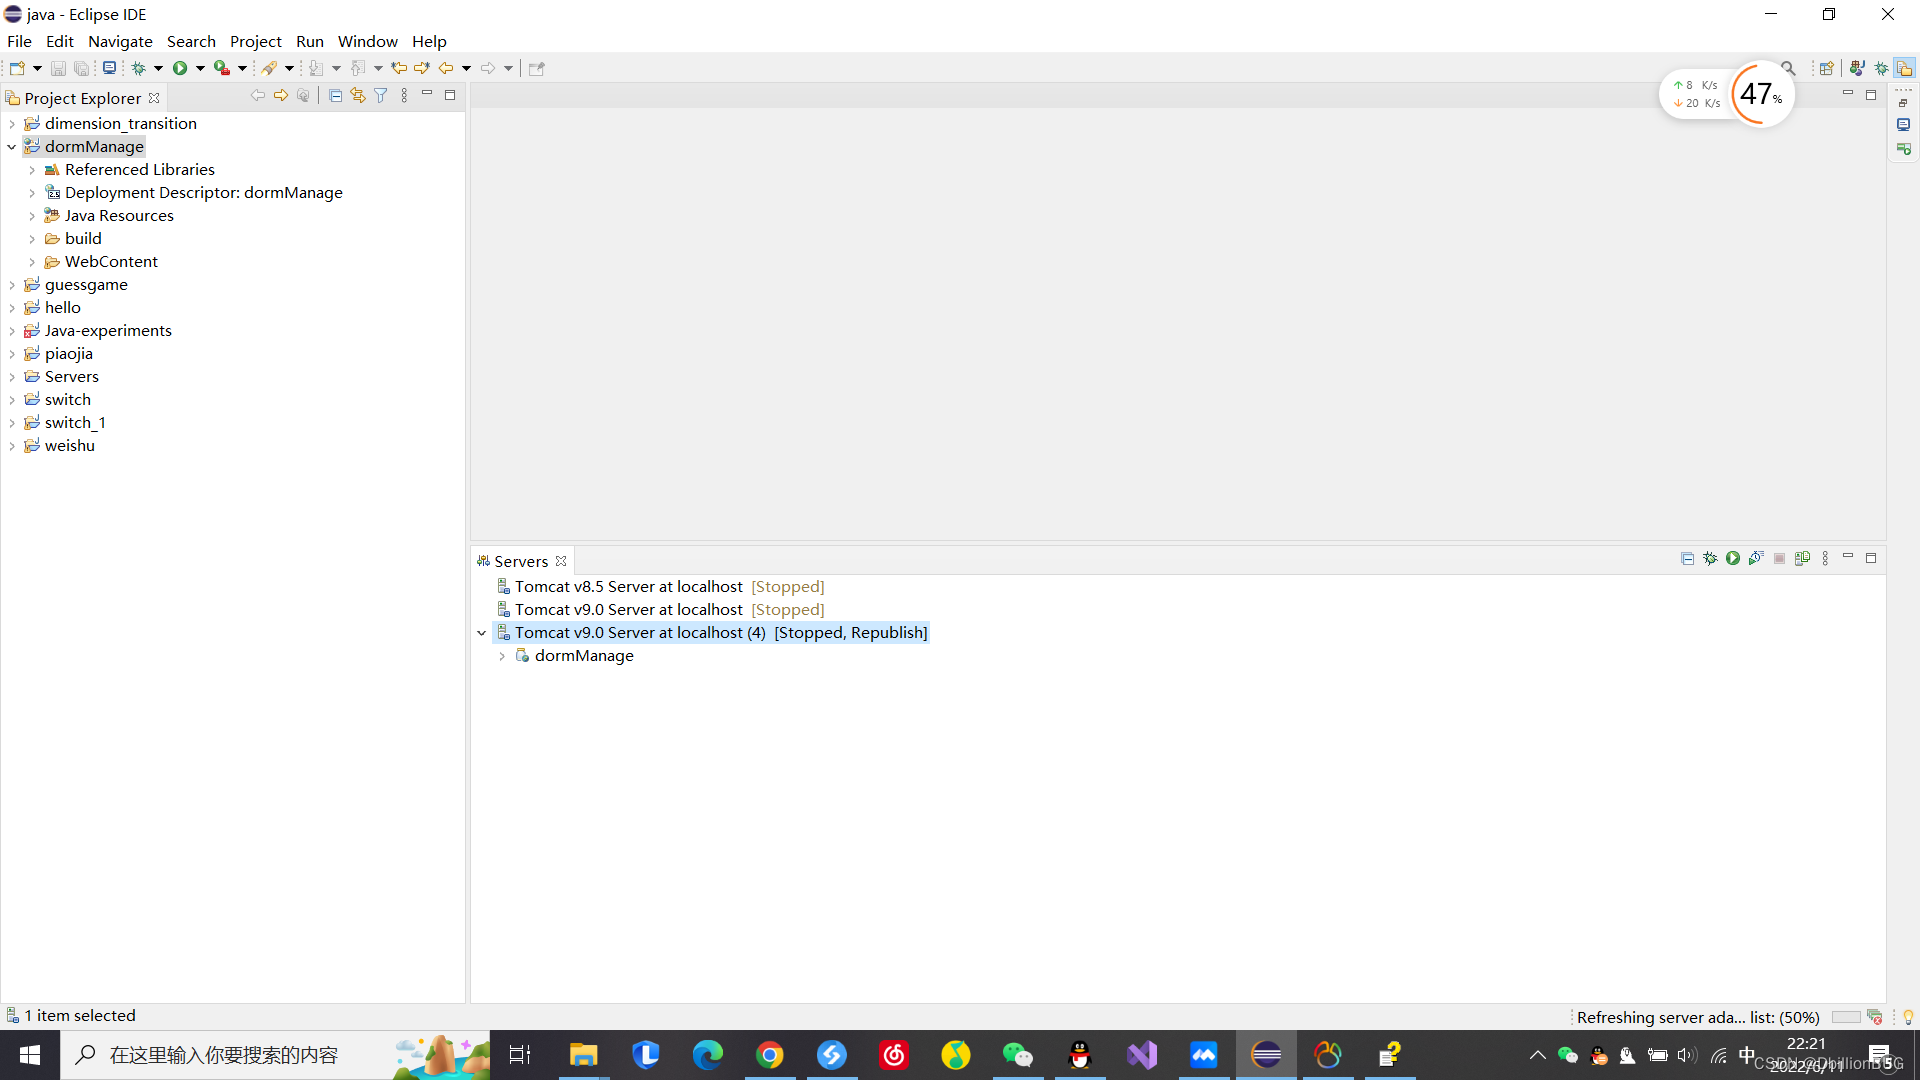The width and height of the screenshot is (1920, 1080).
Task: Click the Publish Server icon in toolbar
Action: (x=1800, y=558)
